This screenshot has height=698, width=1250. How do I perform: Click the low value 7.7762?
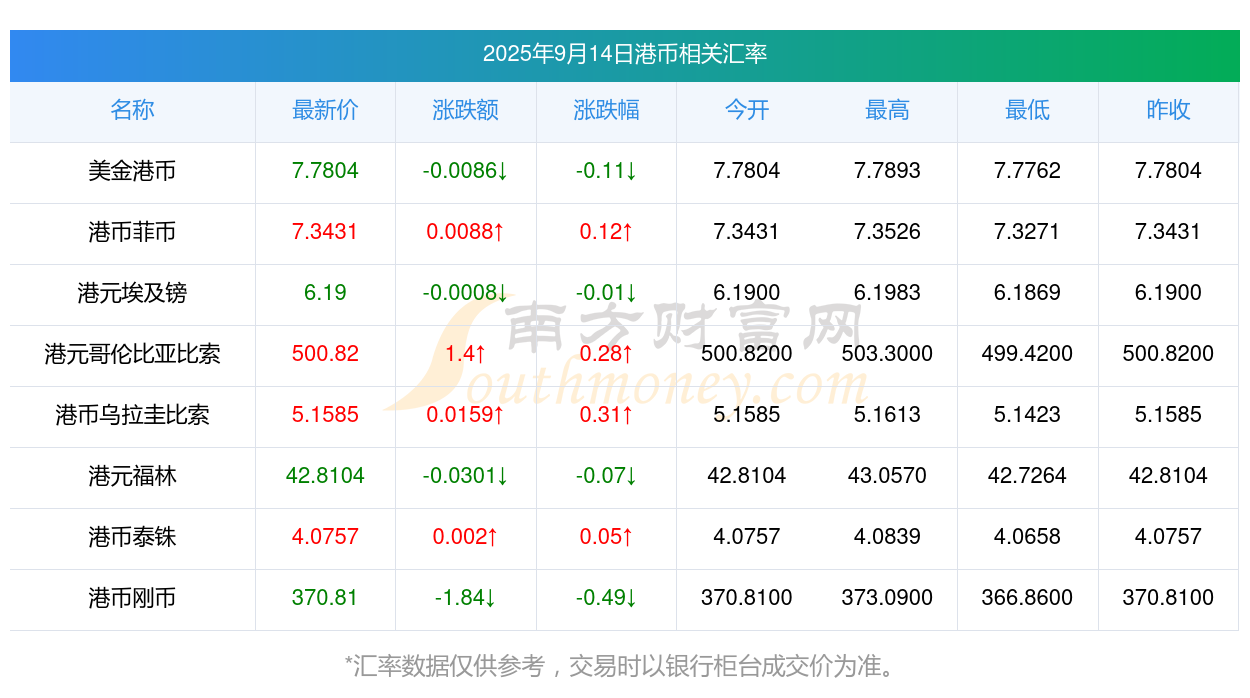click(1028, 171)
